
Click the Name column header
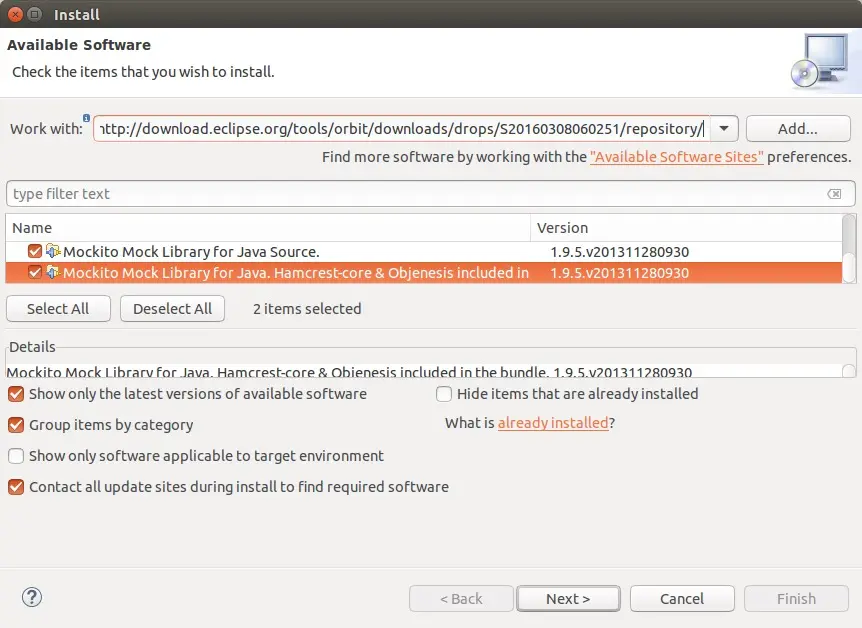click(x=268, y=228)
